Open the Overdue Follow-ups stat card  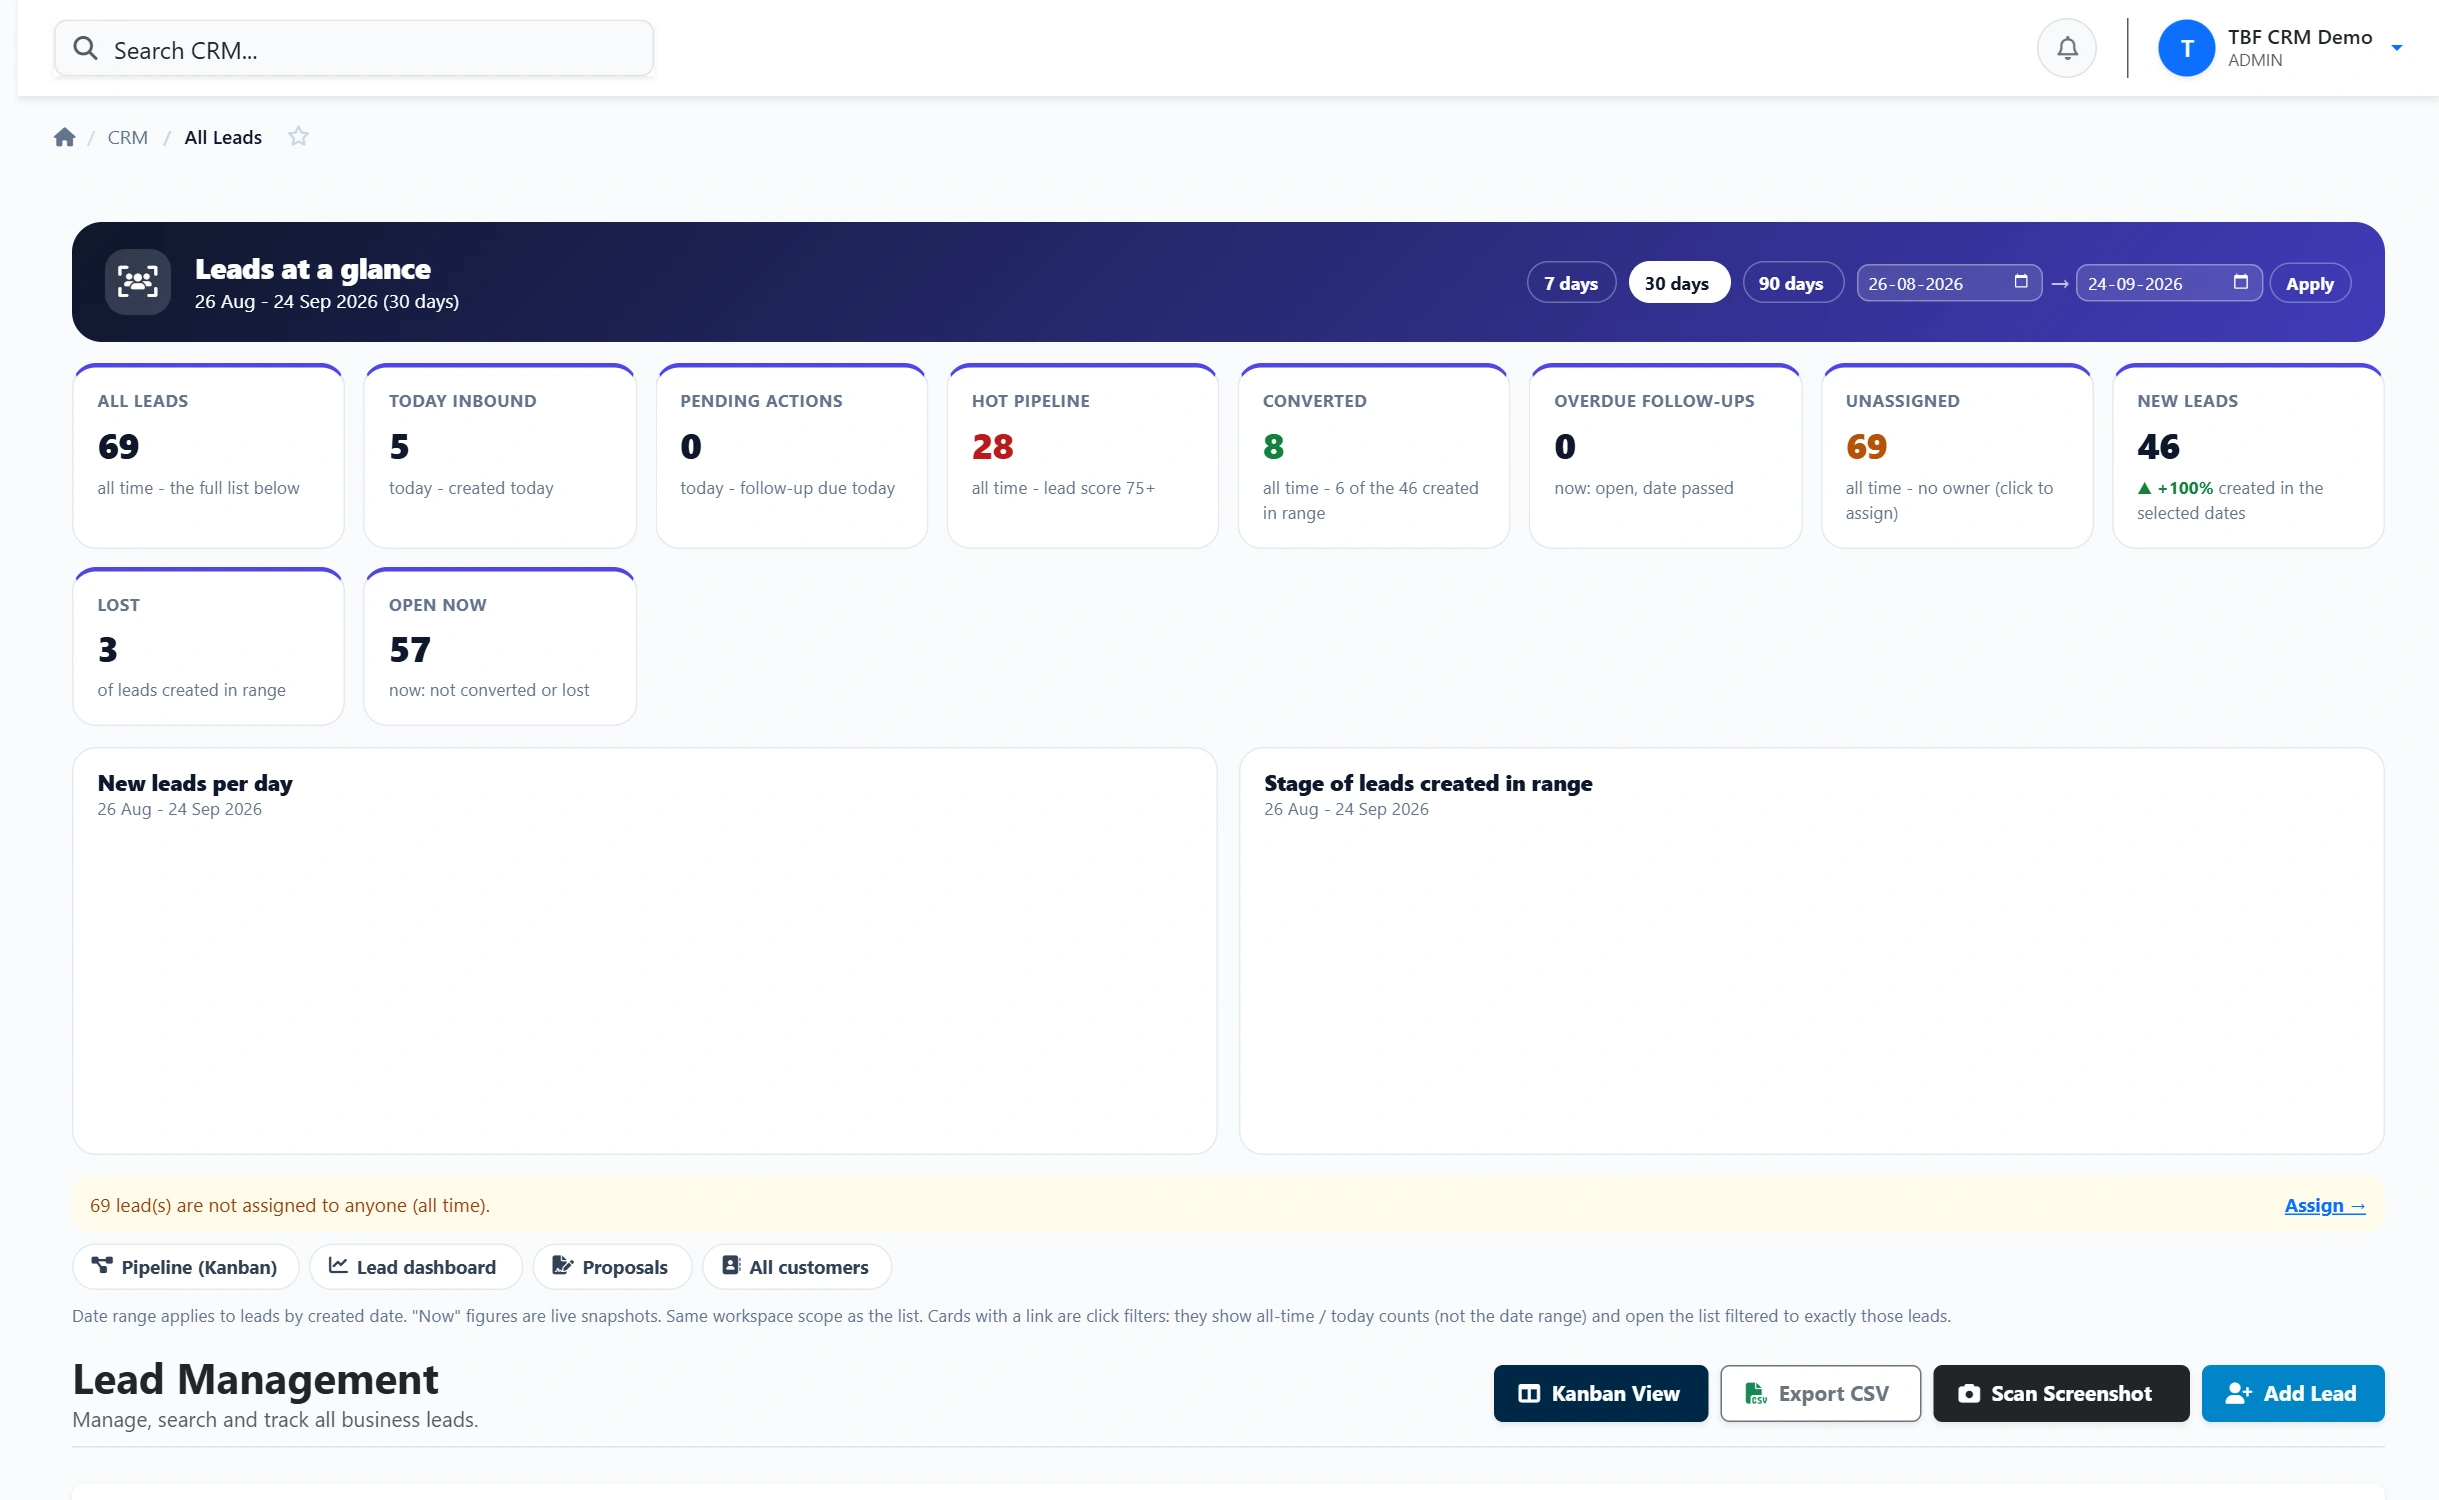click(x=1665, y=456)
